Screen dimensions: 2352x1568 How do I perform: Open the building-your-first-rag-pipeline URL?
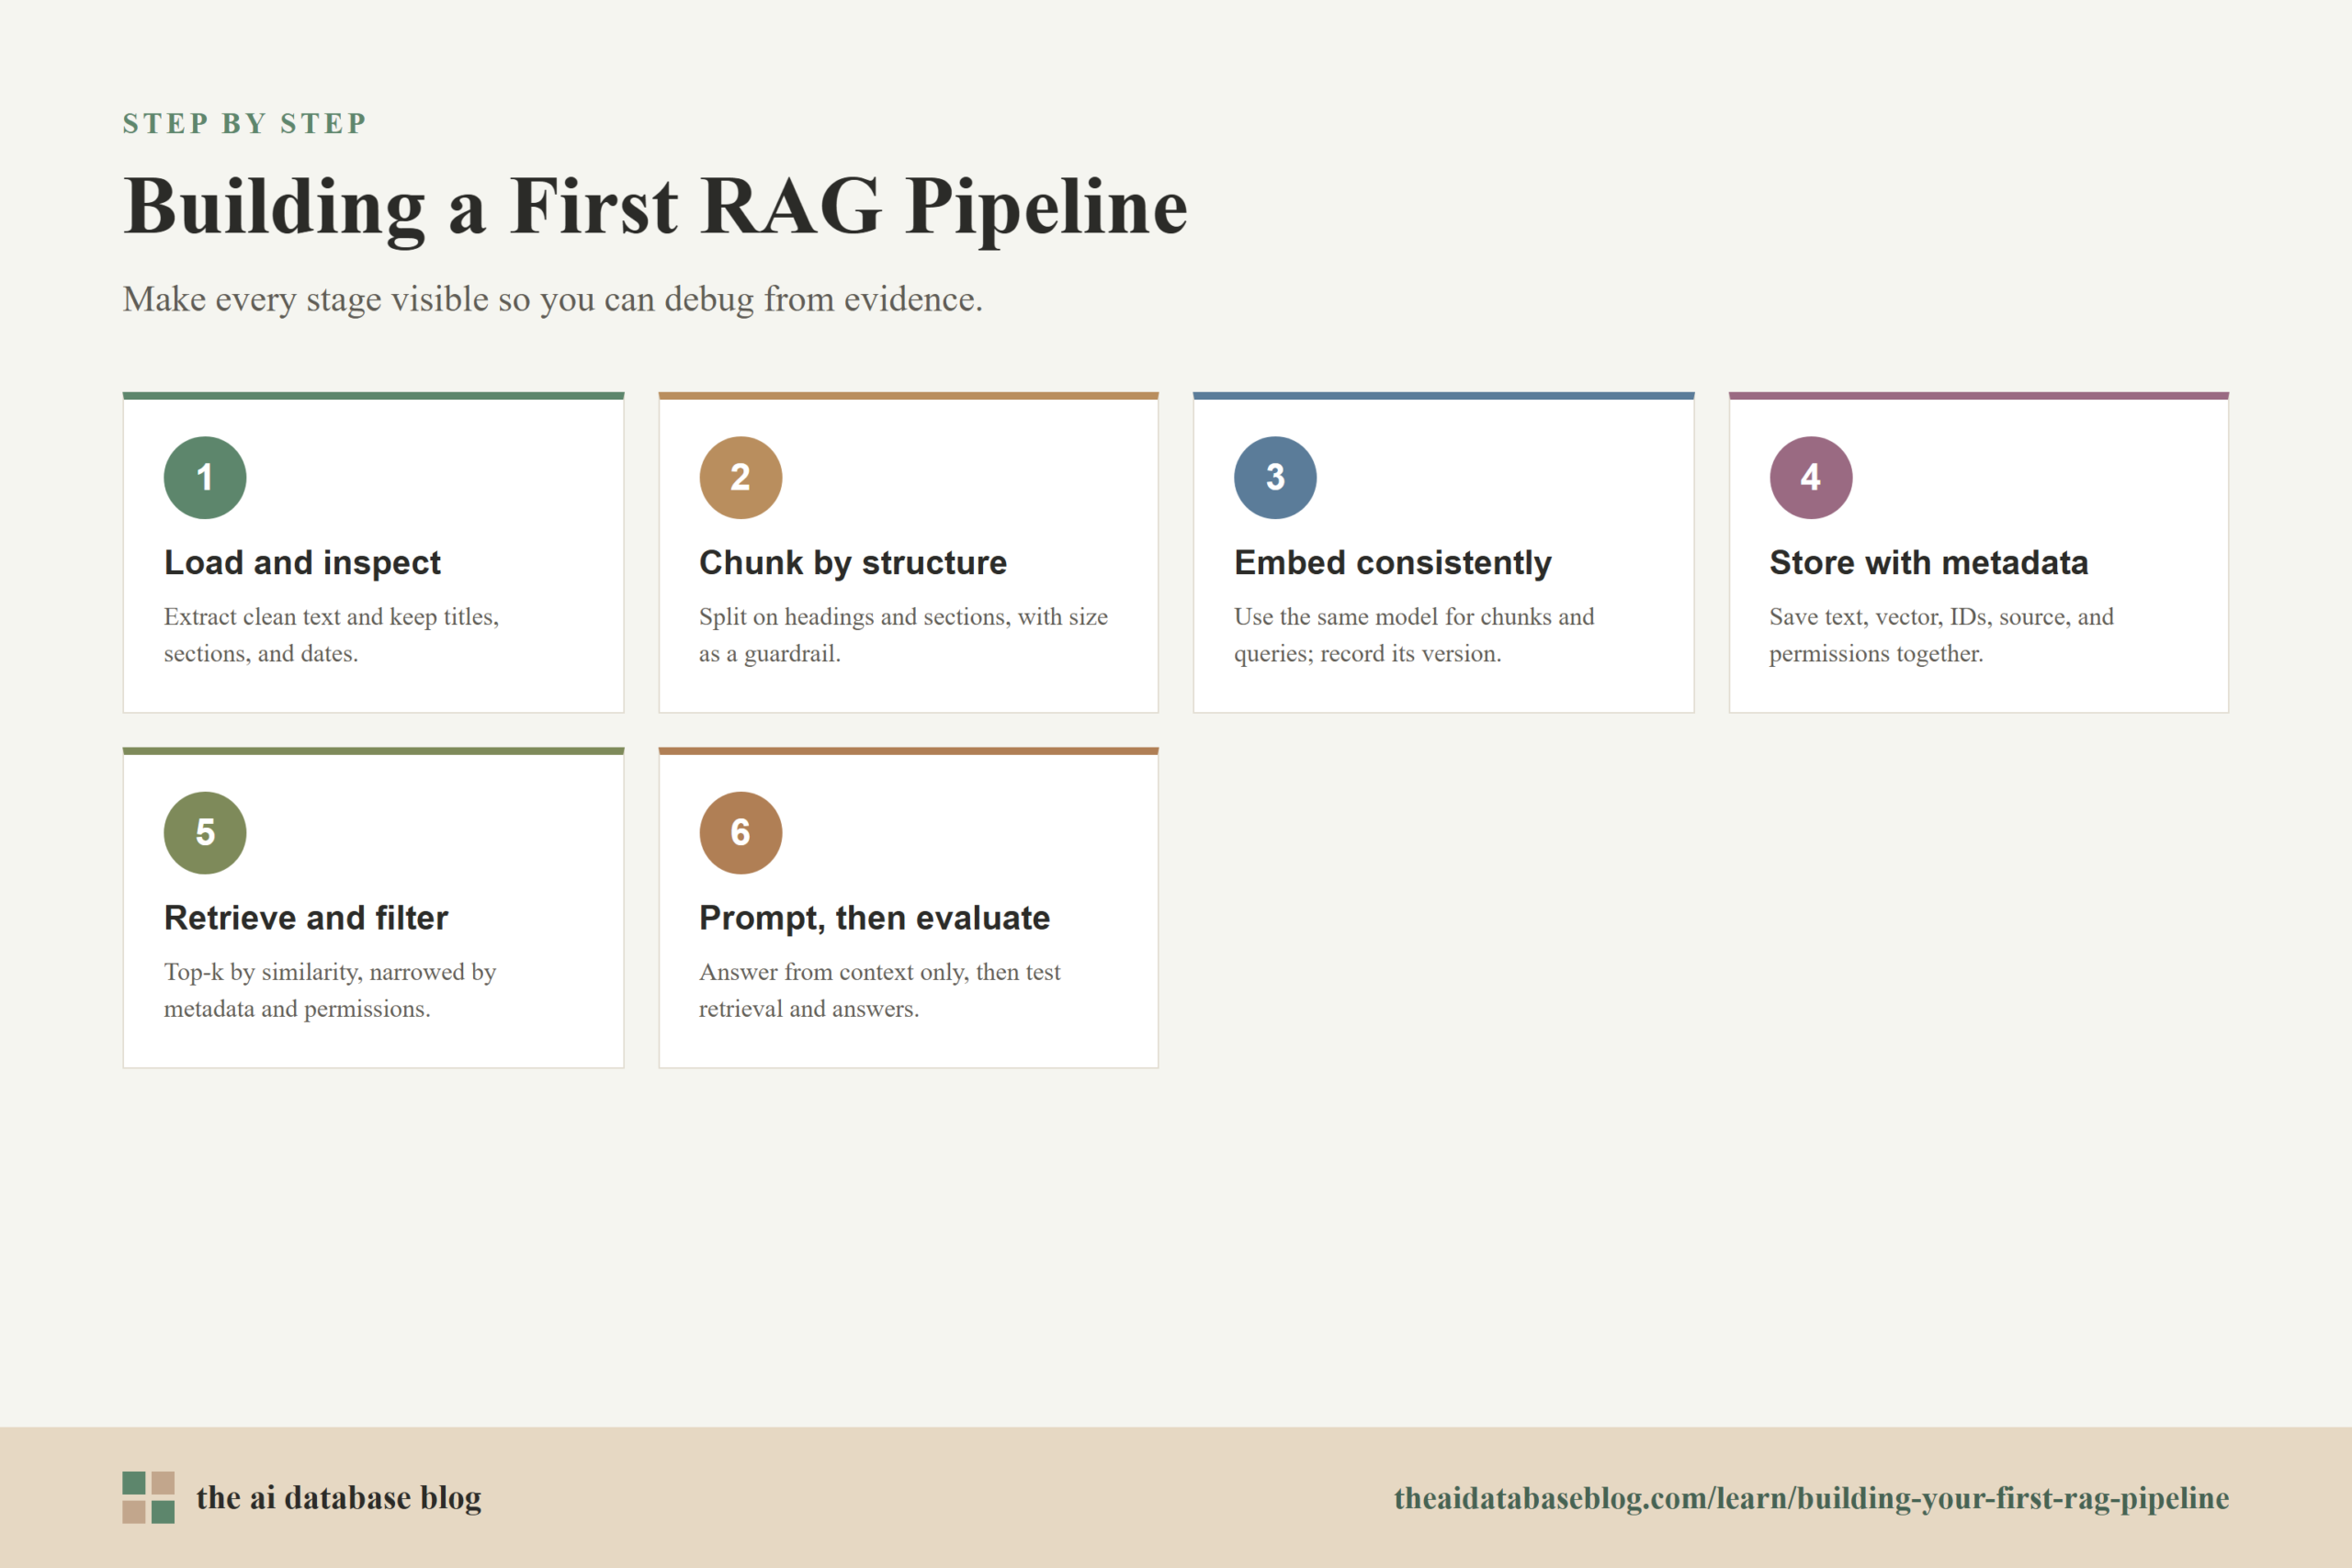click(1811, 1497)
